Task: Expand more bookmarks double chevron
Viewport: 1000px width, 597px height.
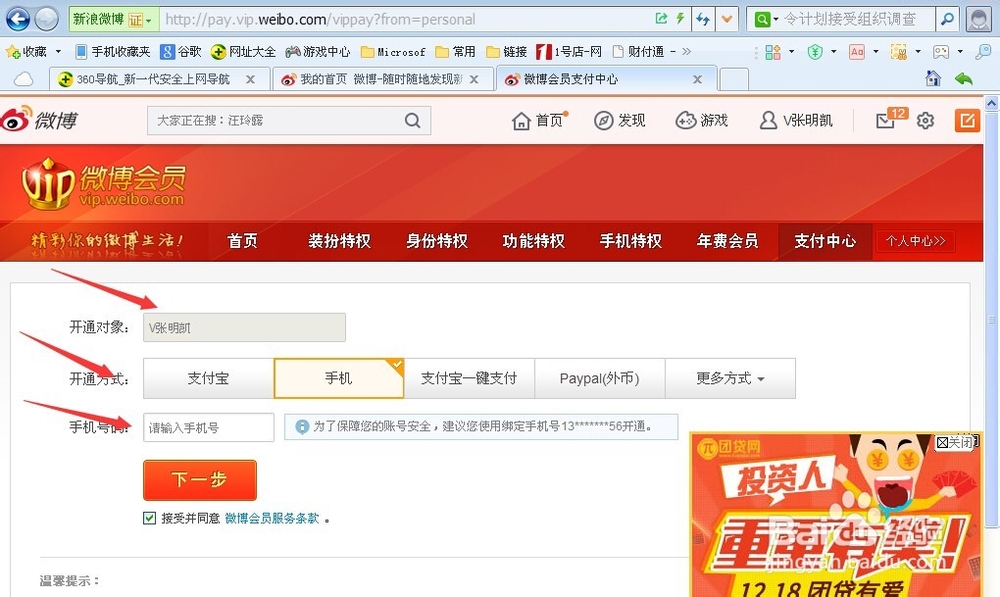Action: click(686, 52)
